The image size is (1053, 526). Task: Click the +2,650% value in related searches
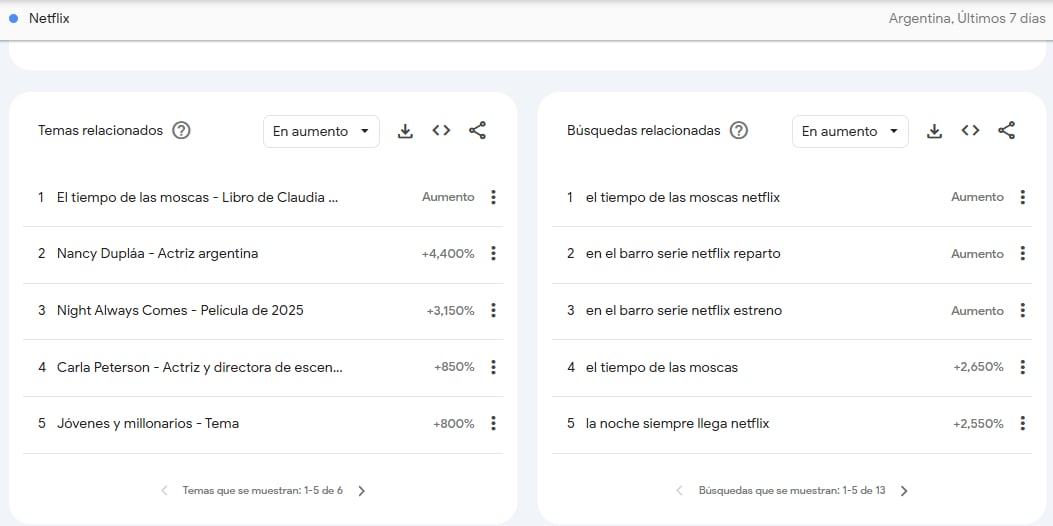coord(978,367)
